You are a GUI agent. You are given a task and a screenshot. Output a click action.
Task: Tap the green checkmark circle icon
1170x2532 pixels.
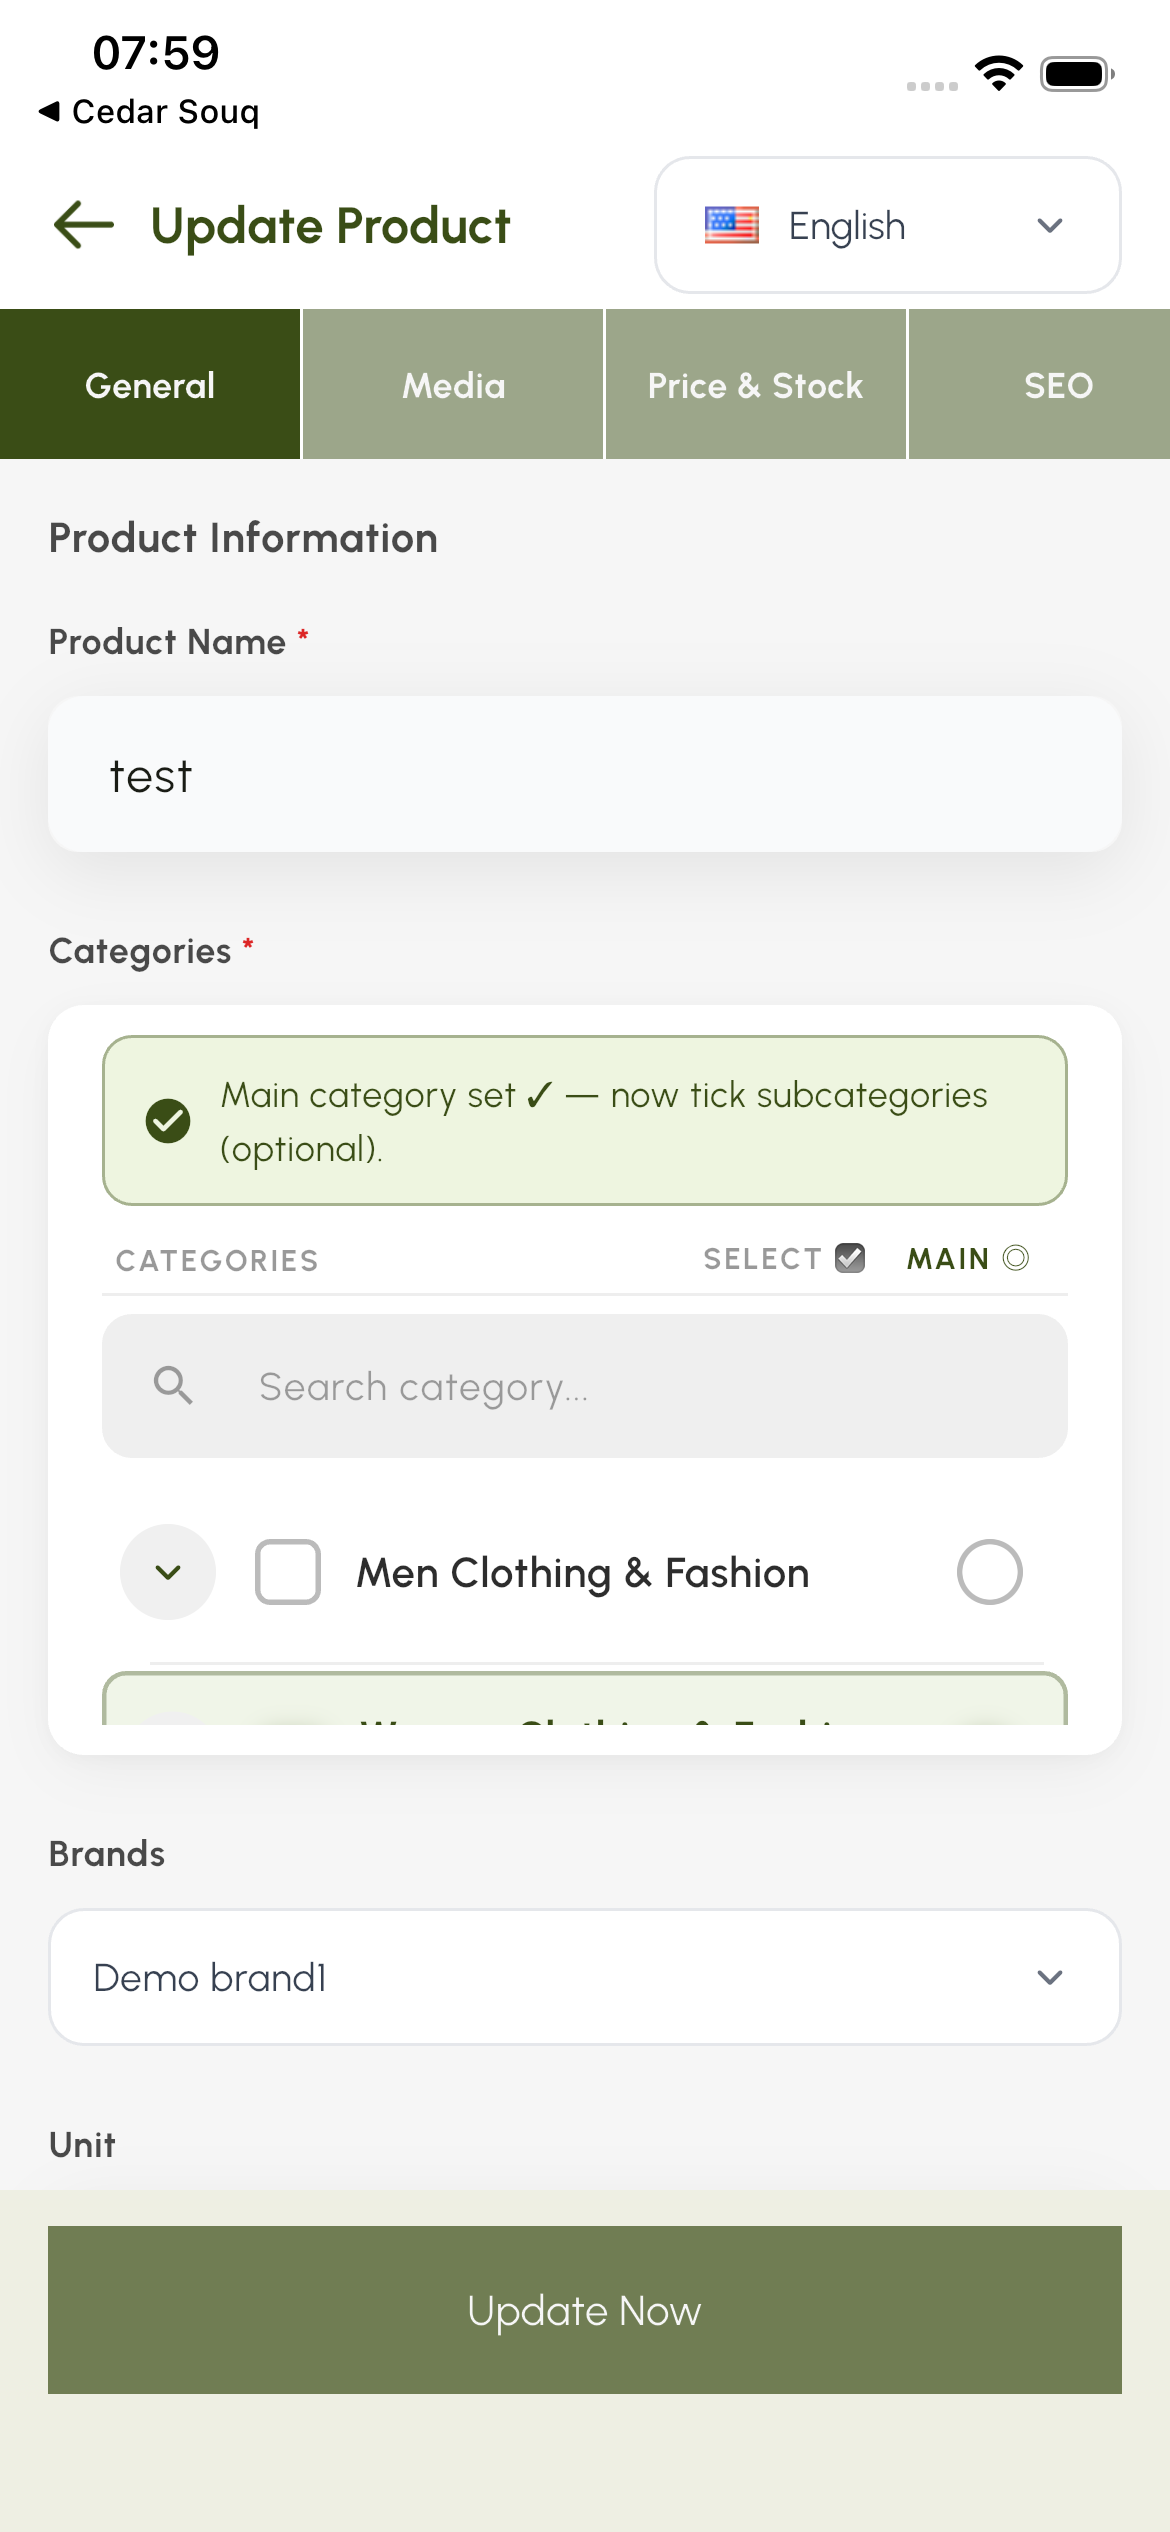[x=168, y=1121]
